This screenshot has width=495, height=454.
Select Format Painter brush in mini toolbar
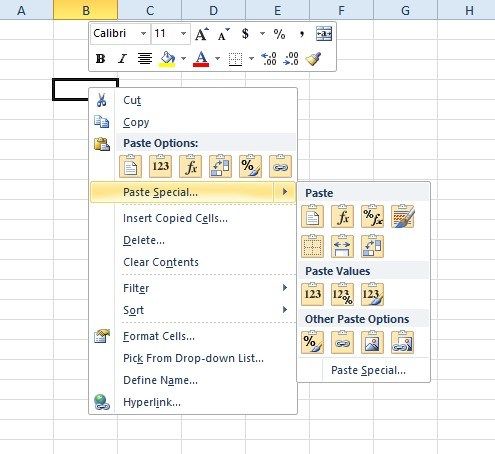(x=313, y=59)
